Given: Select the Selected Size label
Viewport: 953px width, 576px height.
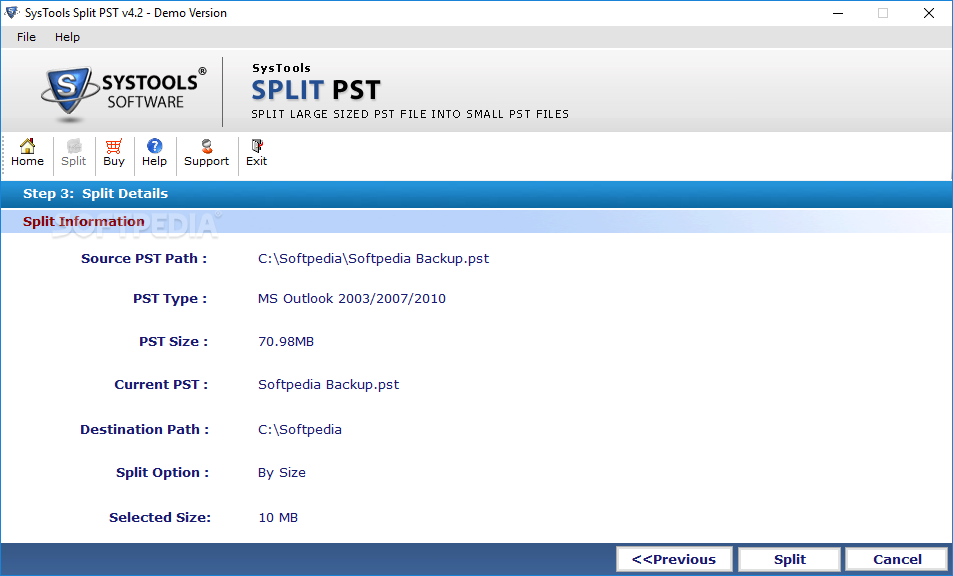Looking at the screenshot, I should point(160,518).
